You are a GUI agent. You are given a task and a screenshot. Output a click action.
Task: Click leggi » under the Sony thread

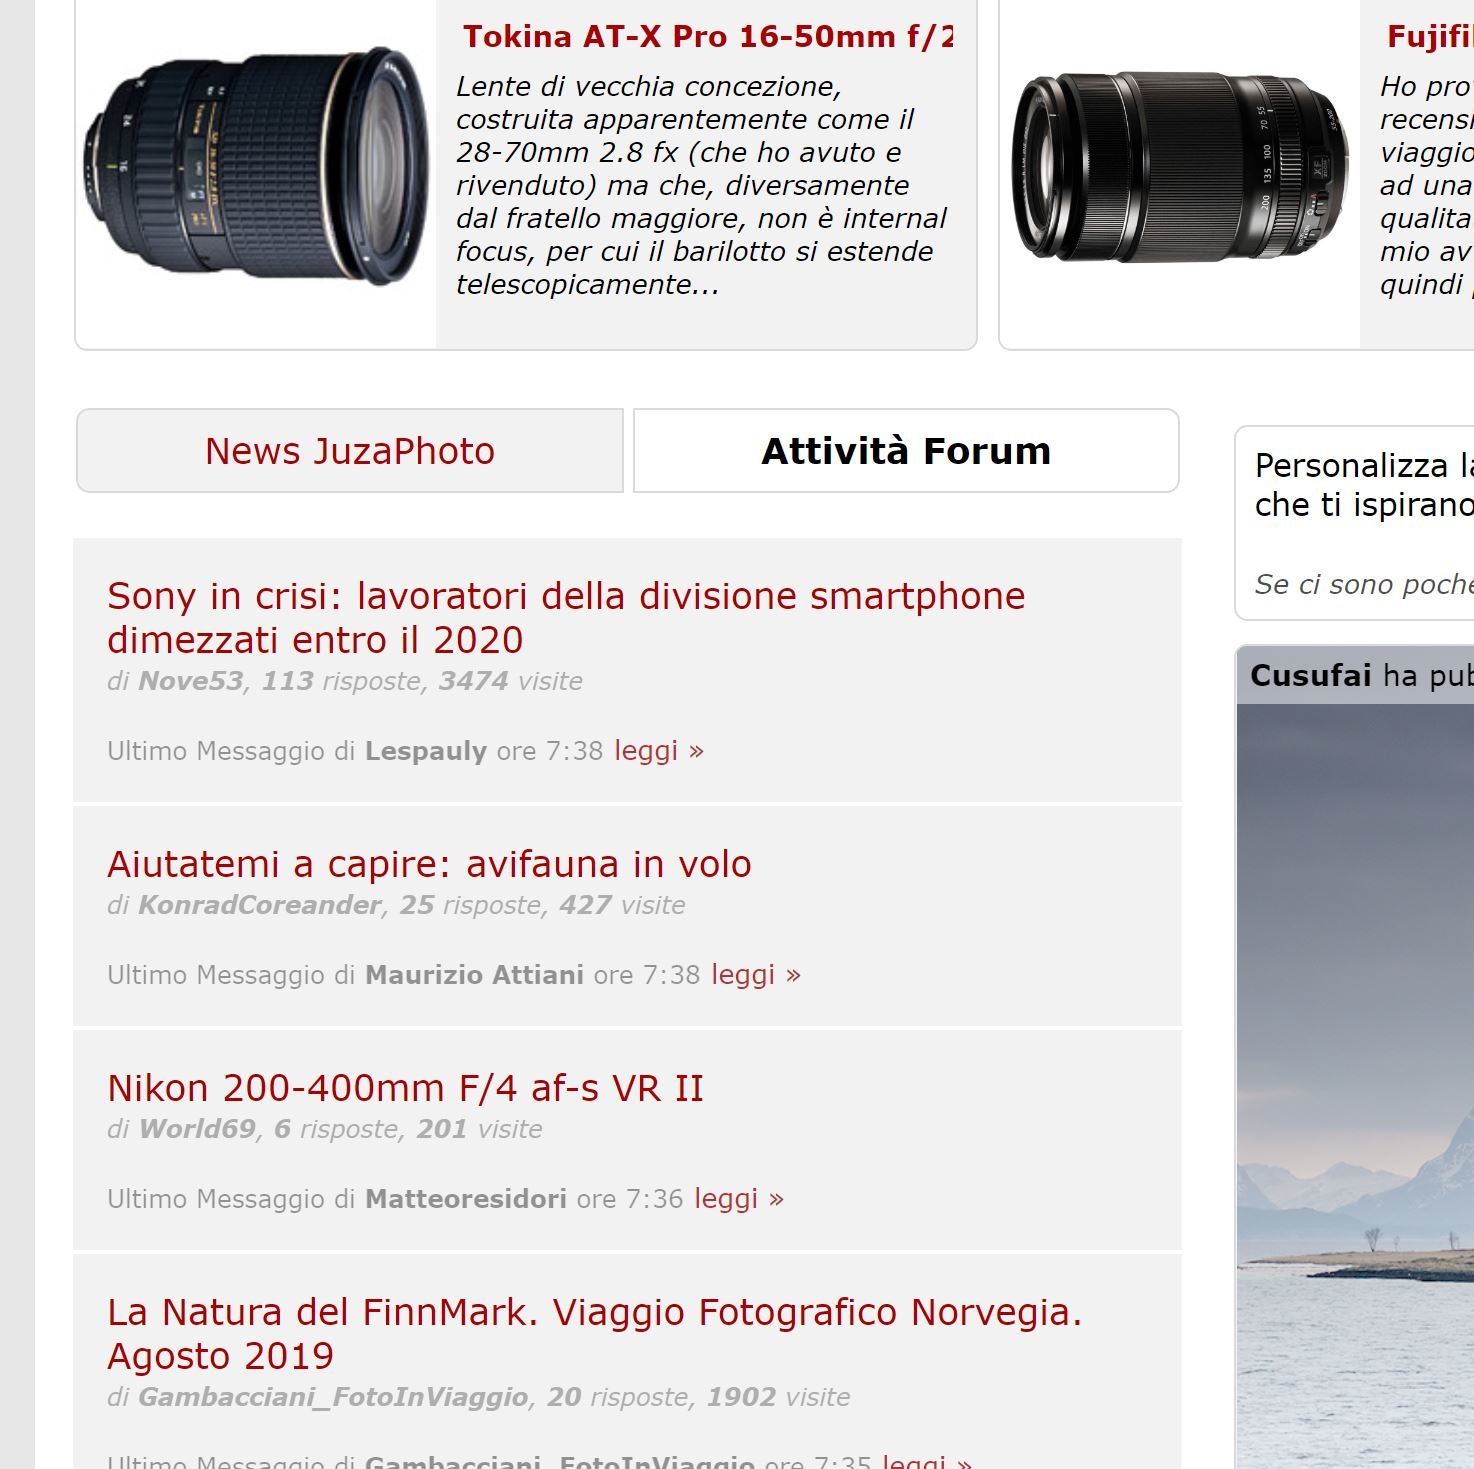[659, 751]
